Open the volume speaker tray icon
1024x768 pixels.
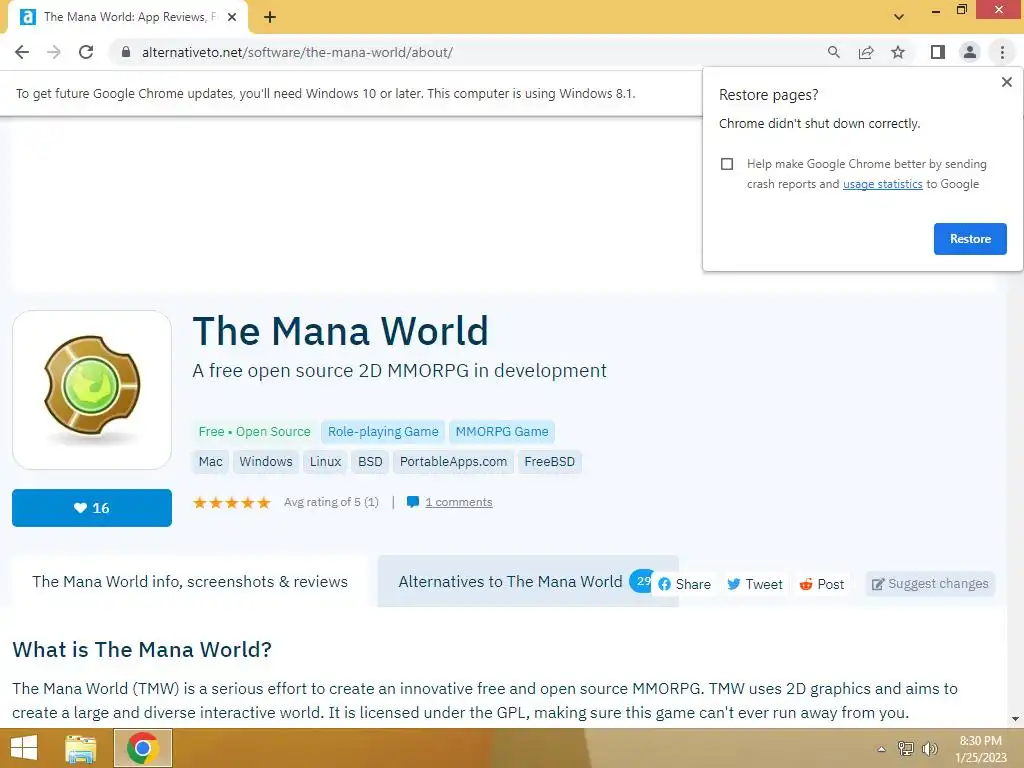point(929,748)
